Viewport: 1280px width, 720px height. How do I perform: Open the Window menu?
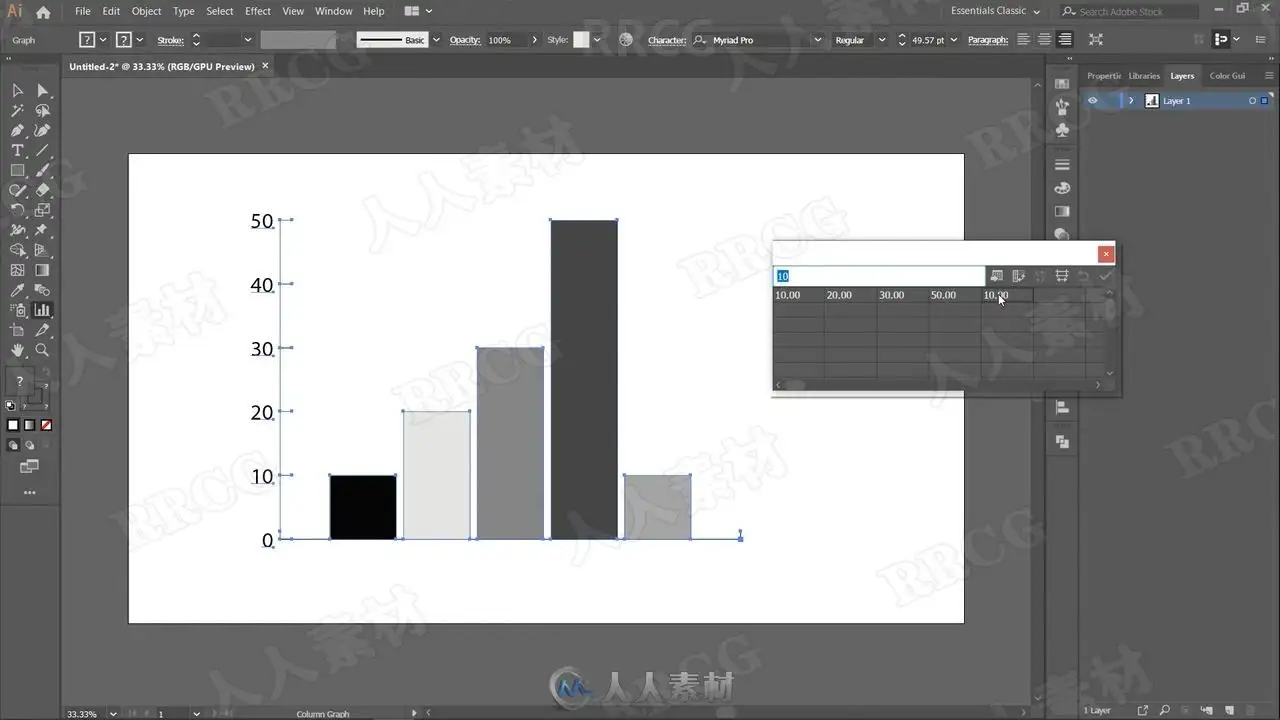pyautogui.click(x=333, y=11)
